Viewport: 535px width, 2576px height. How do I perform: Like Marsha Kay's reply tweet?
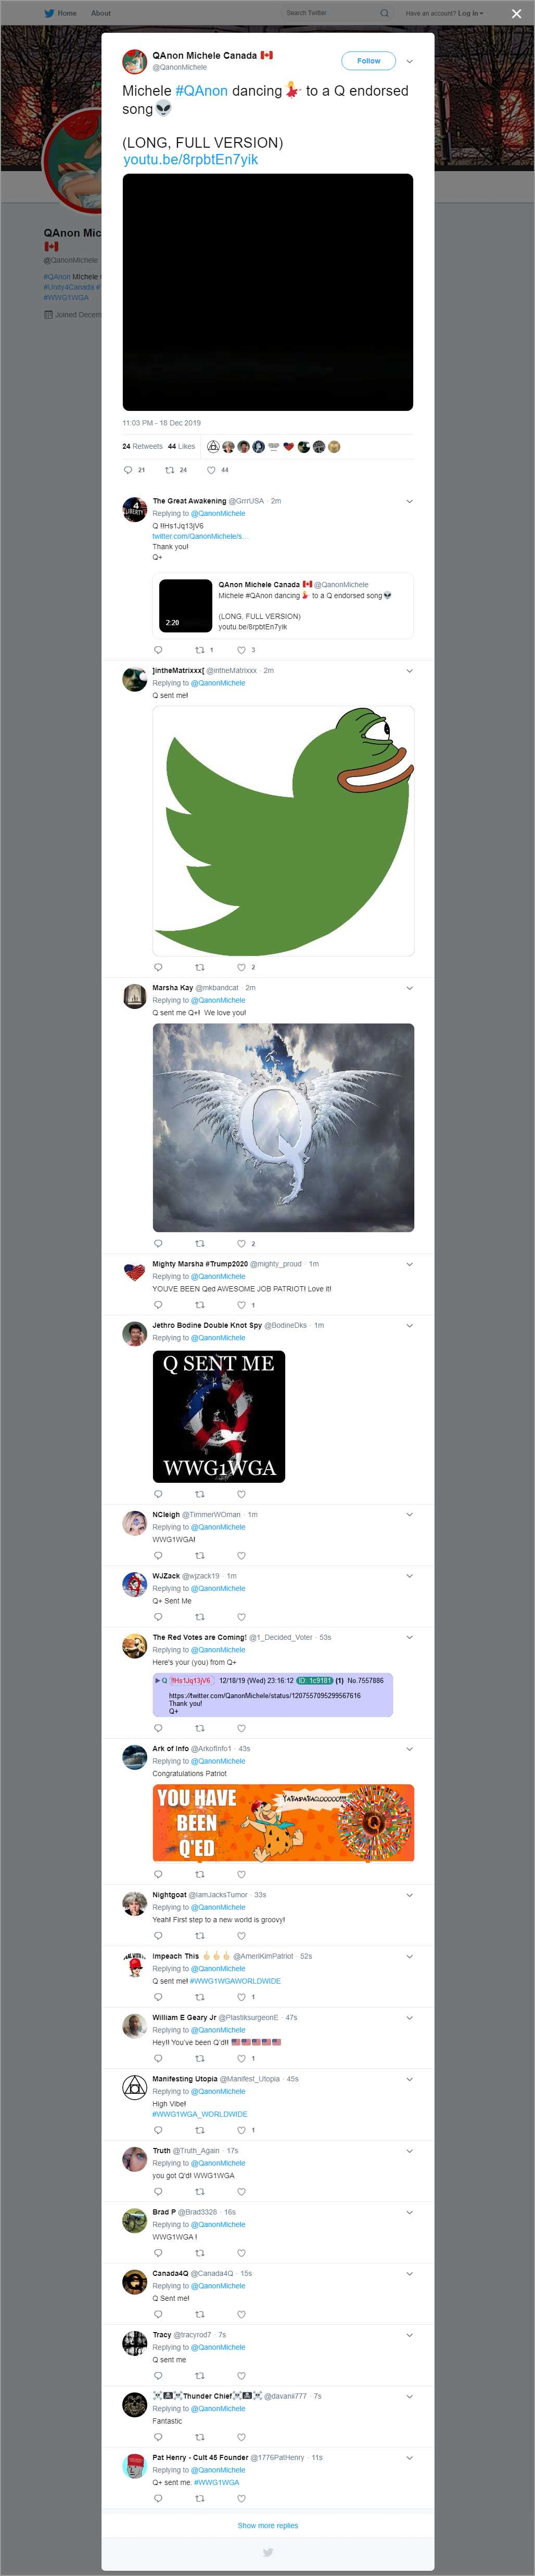pyautogui.click(x=241, y=1244)
